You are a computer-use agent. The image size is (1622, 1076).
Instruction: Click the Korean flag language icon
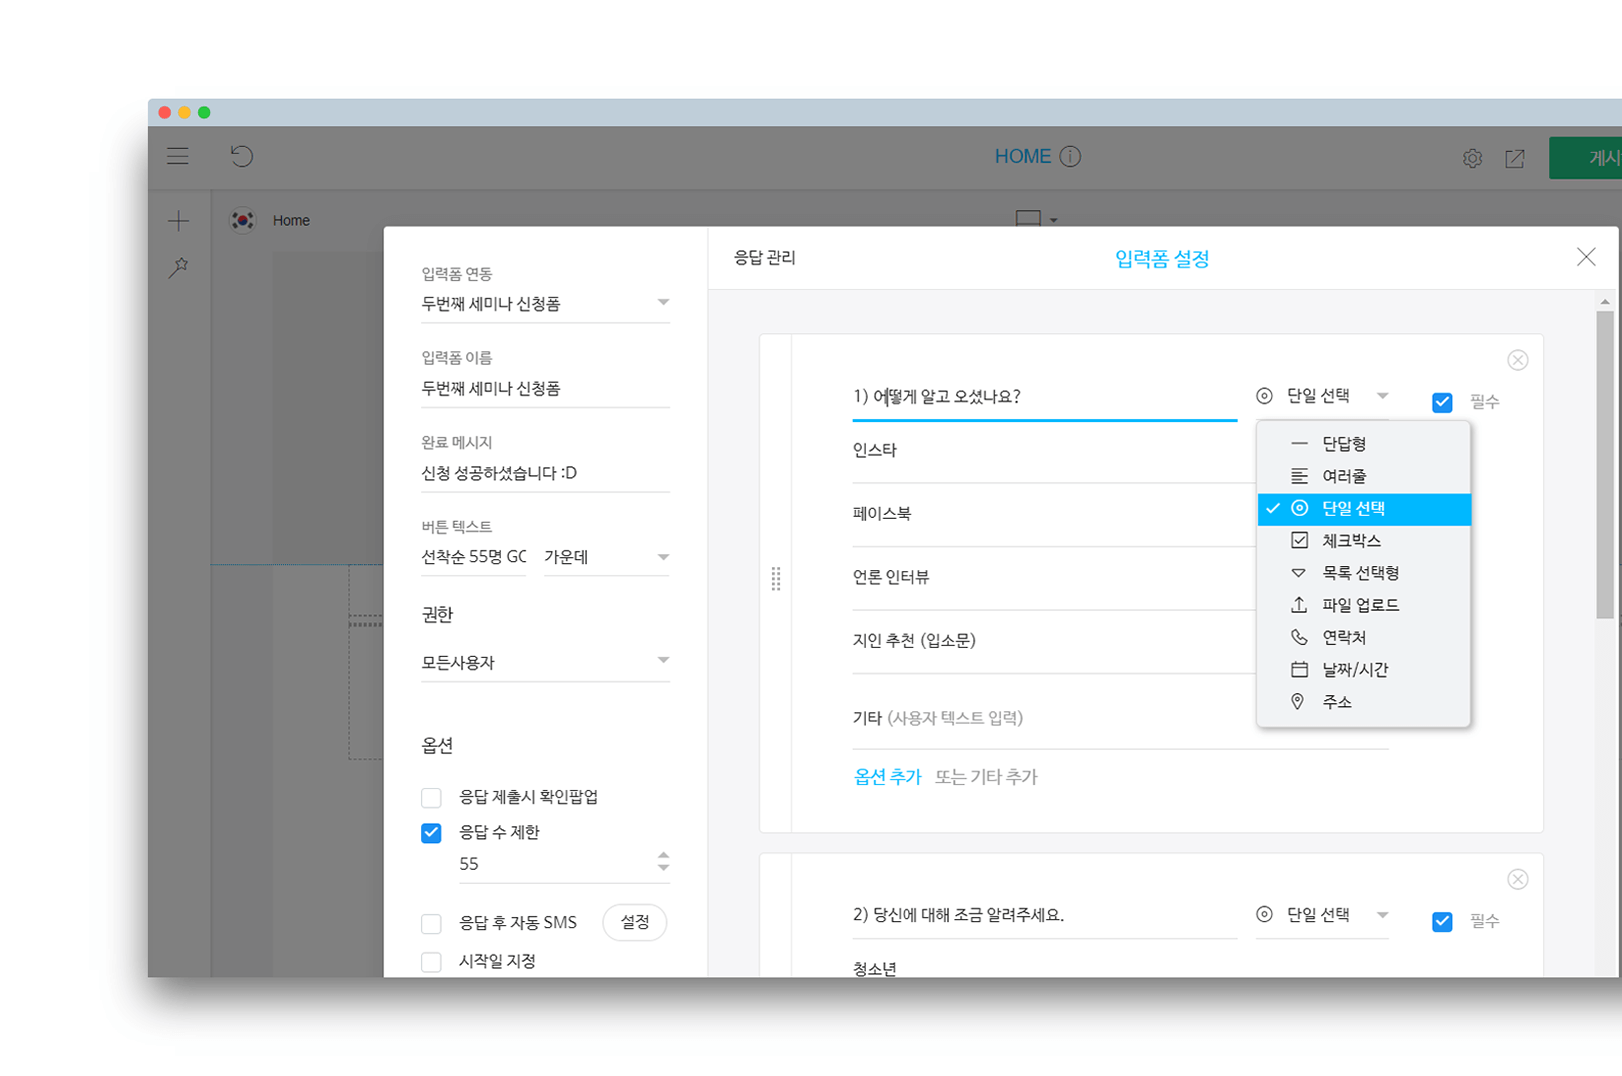(x=242, y=220)
